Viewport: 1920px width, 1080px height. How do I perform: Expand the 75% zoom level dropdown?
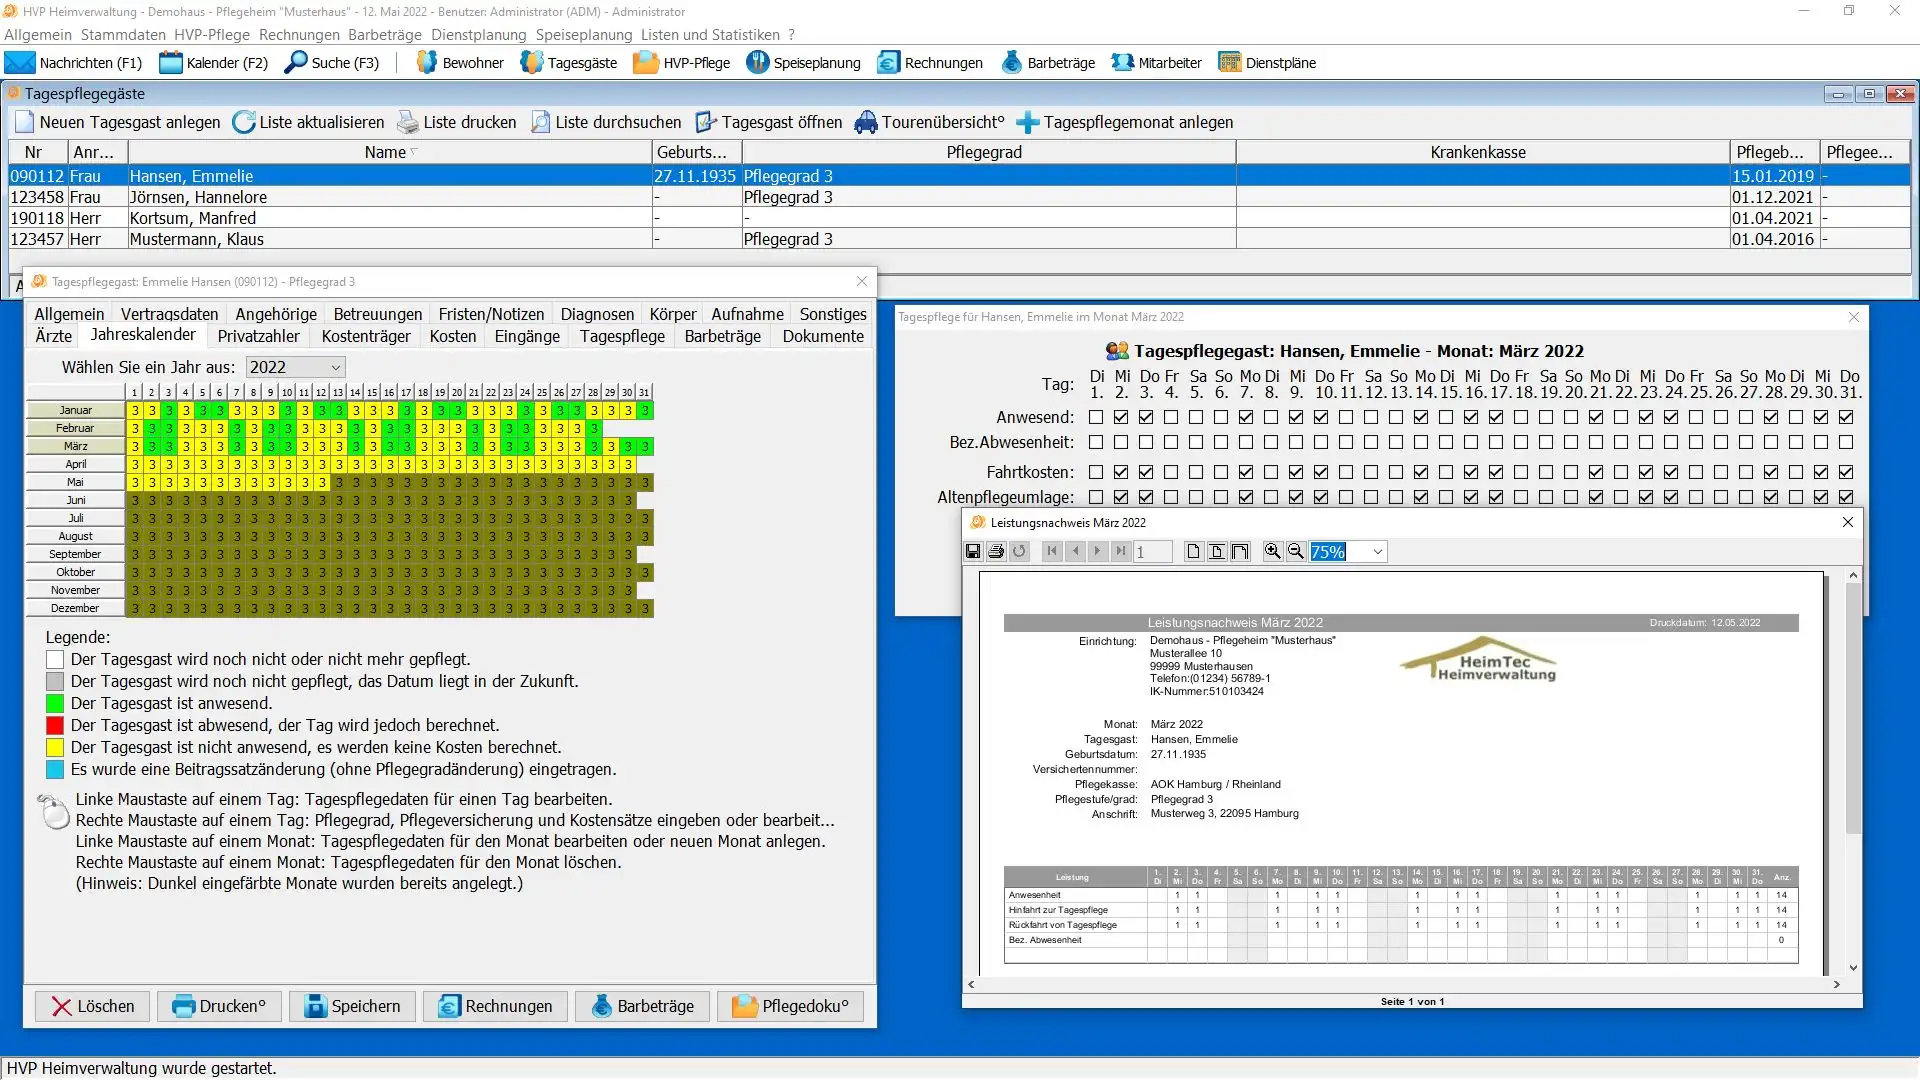[x=1377, y=552]
